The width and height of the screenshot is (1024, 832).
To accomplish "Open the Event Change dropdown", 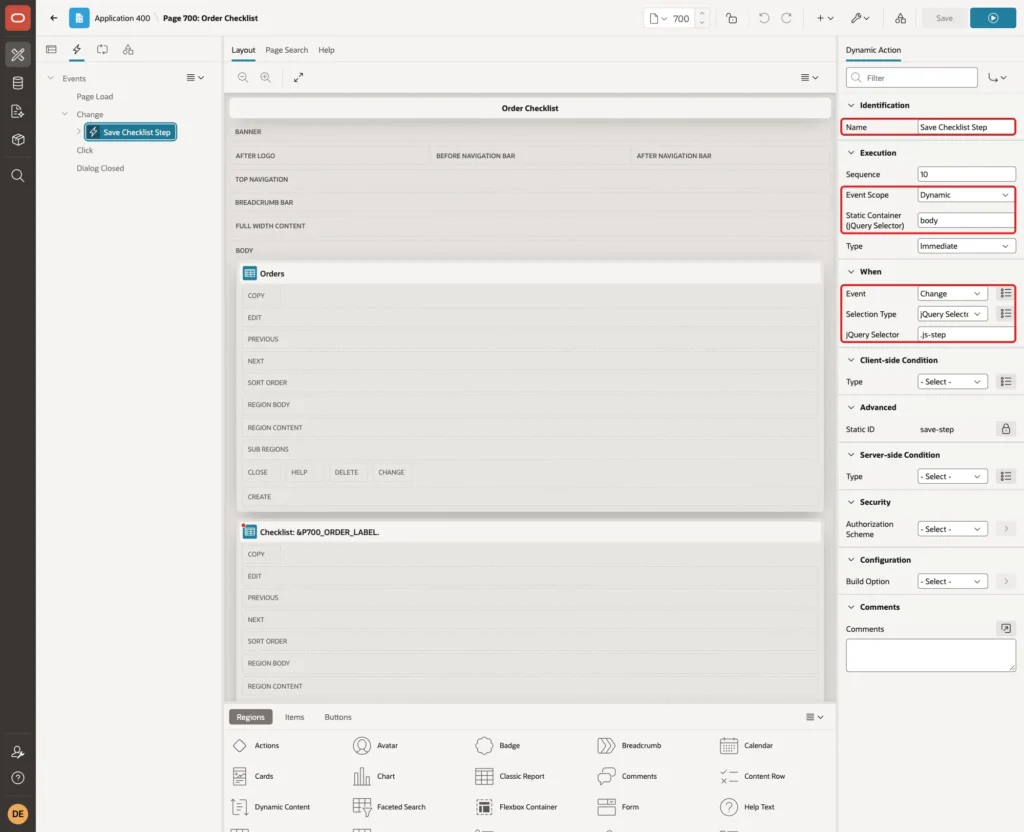I will click(951, 294).
